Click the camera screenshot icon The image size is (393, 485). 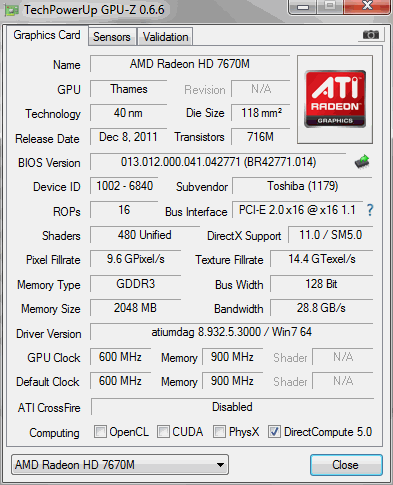click(371, 34)
